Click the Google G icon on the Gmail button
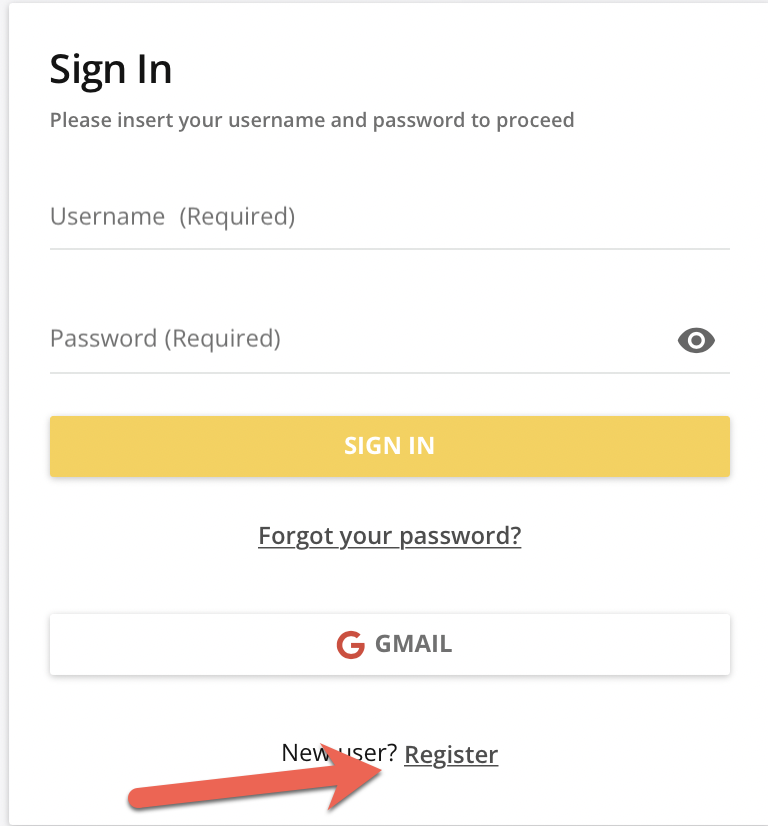Image resolution: width=768 pixels, height=826 pixels. tap(349, 644)
